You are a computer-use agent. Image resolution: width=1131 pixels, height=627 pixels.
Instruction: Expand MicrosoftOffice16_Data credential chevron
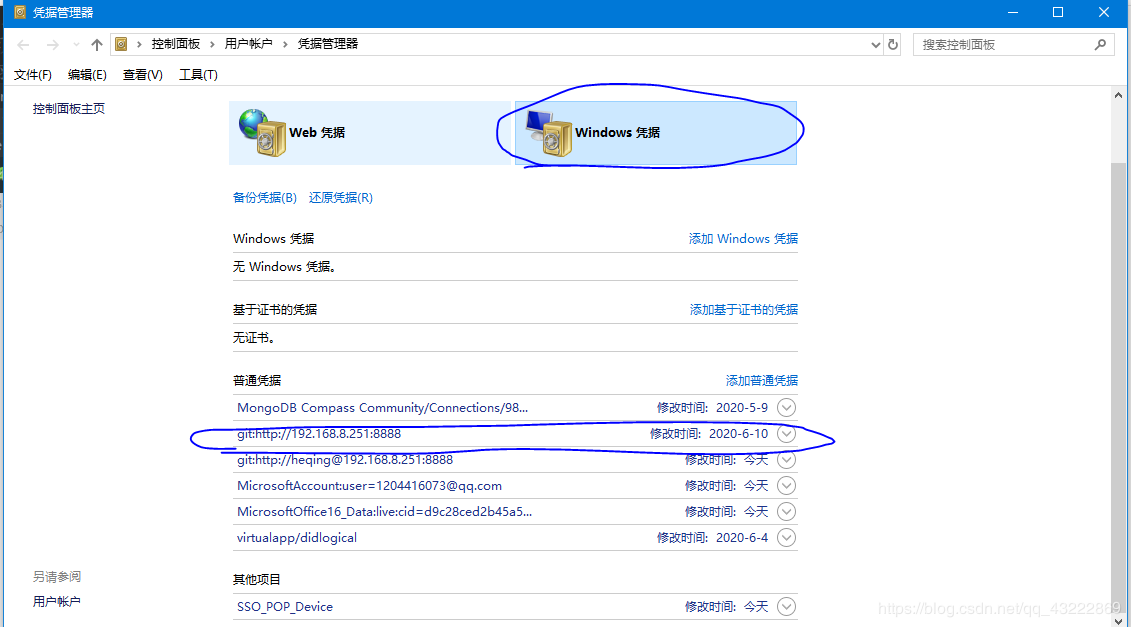786,512
